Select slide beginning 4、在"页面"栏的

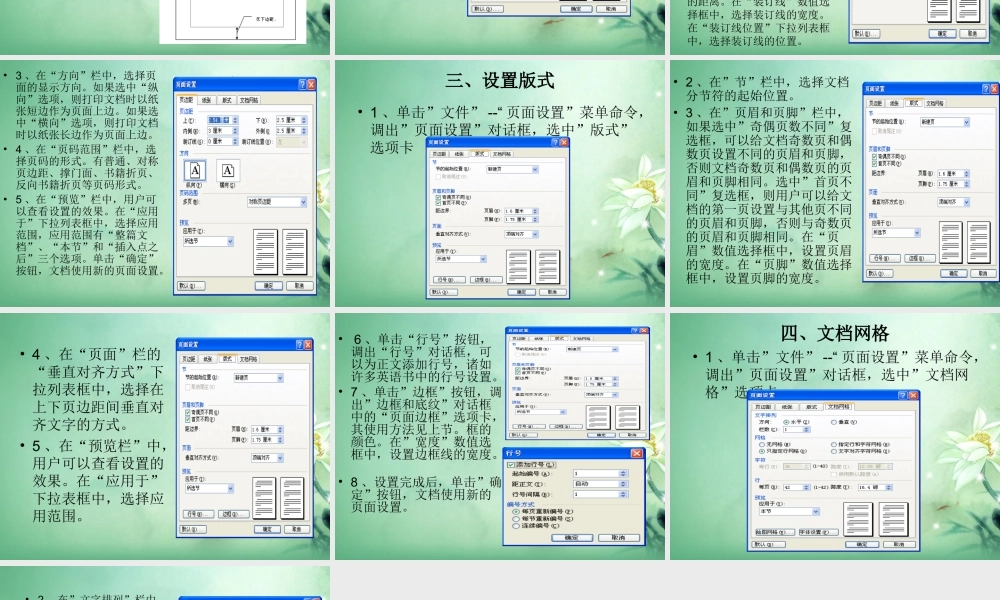pyautogui.click(x=165, y=436)
